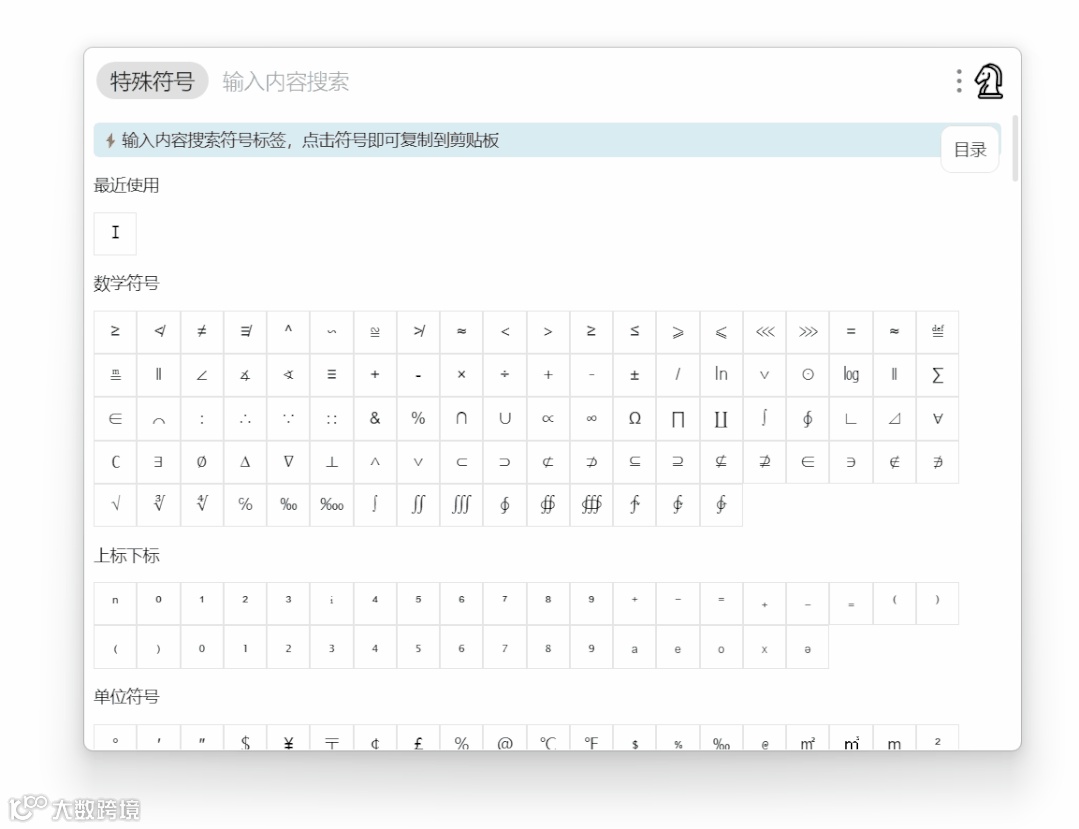Copy the perpendicular ⊥ symbol
Viewport: 1079px width, 829px height.
point(332,462)
